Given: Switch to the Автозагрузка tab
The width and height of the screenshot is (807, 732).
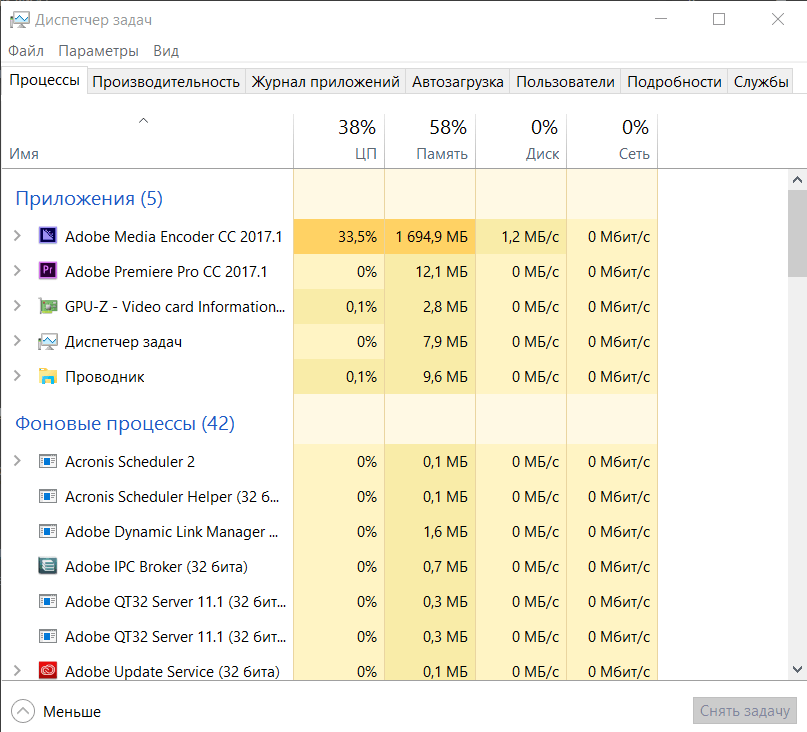Looking at the screenshot, I should (458, 82).
